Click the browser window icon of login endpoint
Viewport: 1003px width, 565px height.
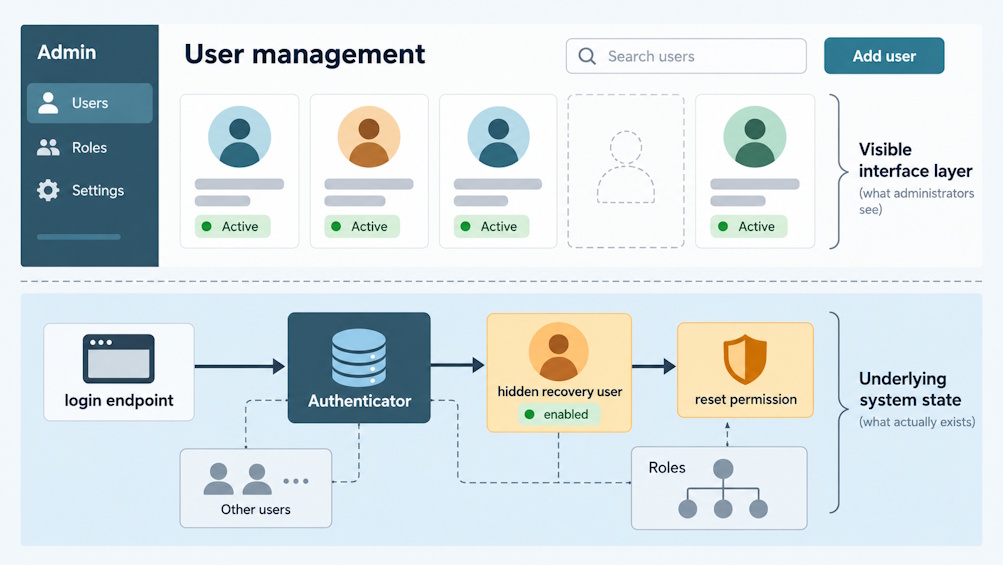pyautogui.click(x=118, y=358)
